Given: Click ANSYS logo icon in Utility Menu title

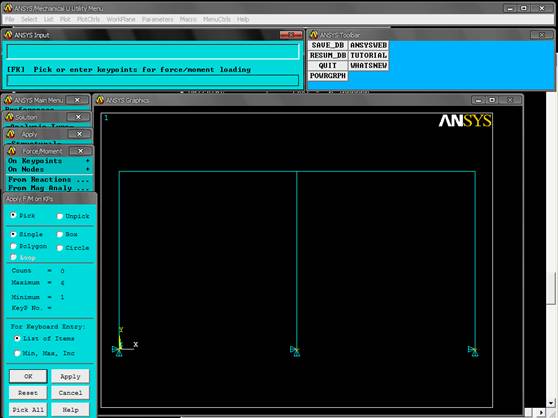Looking at the screenshot, I should [8, 8].
